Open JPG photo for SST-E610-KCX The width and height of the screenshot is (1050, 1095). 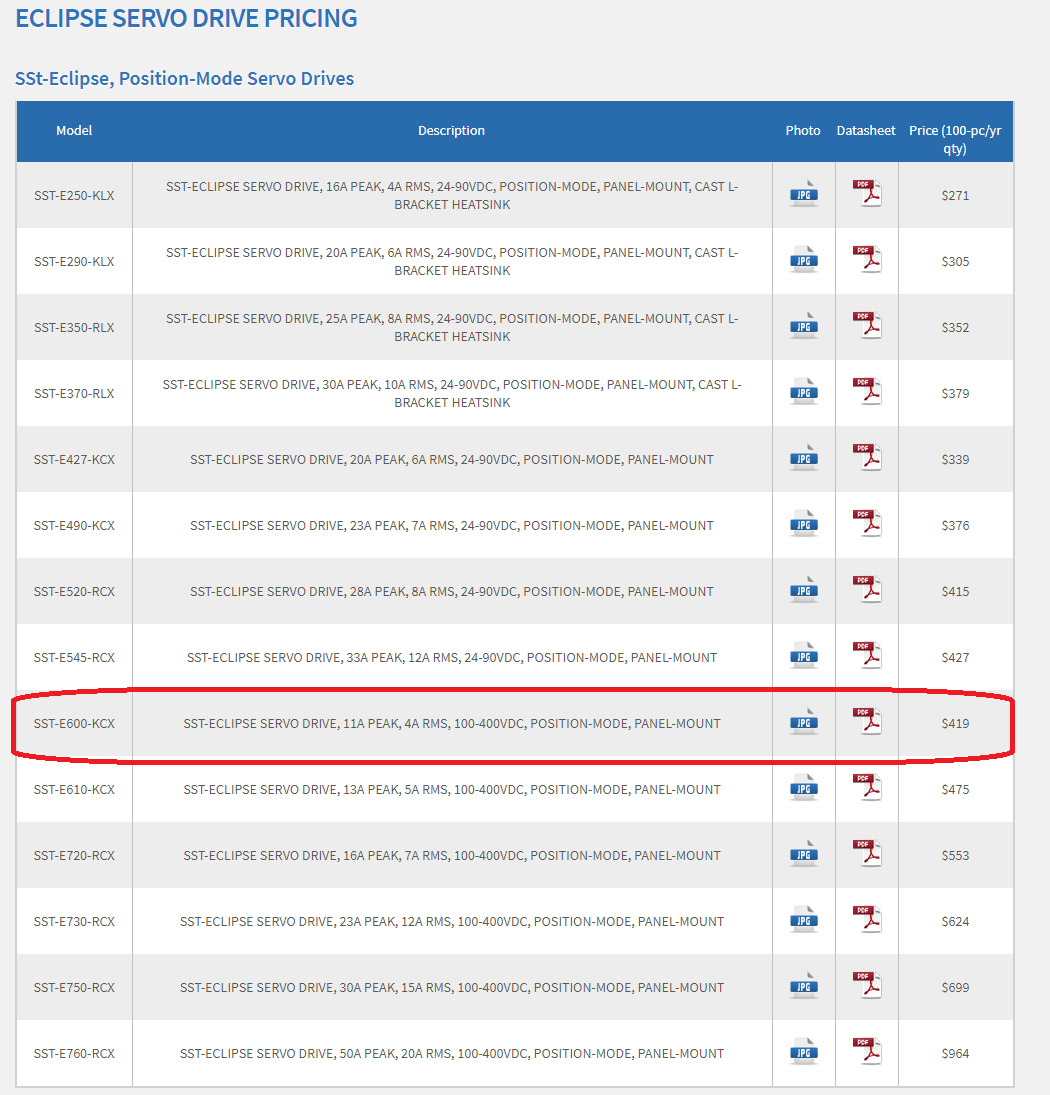pos(804,787)
